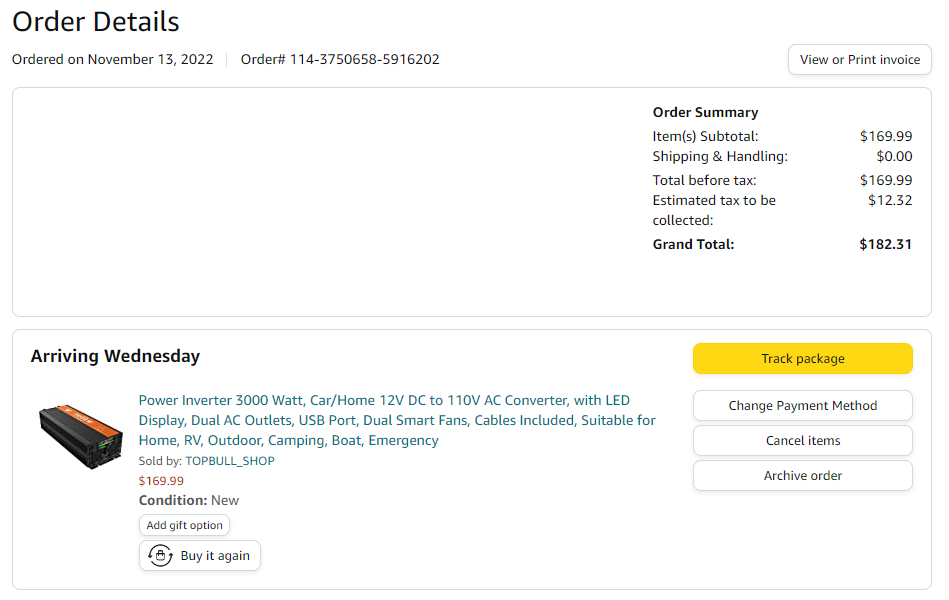Click the Buy it again cart icon

pos(160,556)
